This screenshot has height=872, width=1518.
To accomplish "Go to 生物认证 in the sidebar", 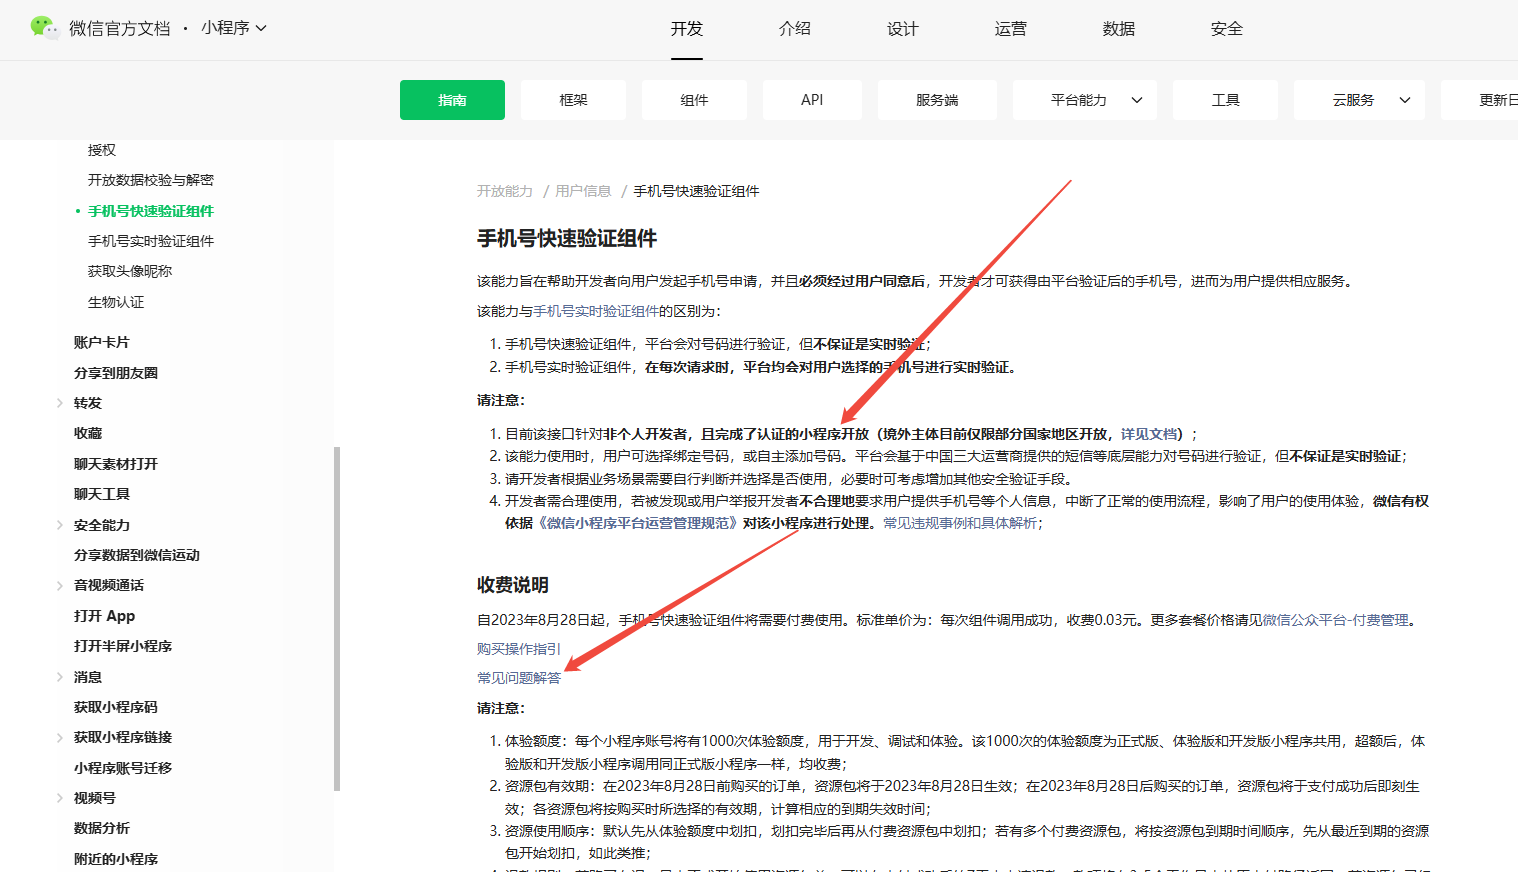I will (x=116, y=302).
